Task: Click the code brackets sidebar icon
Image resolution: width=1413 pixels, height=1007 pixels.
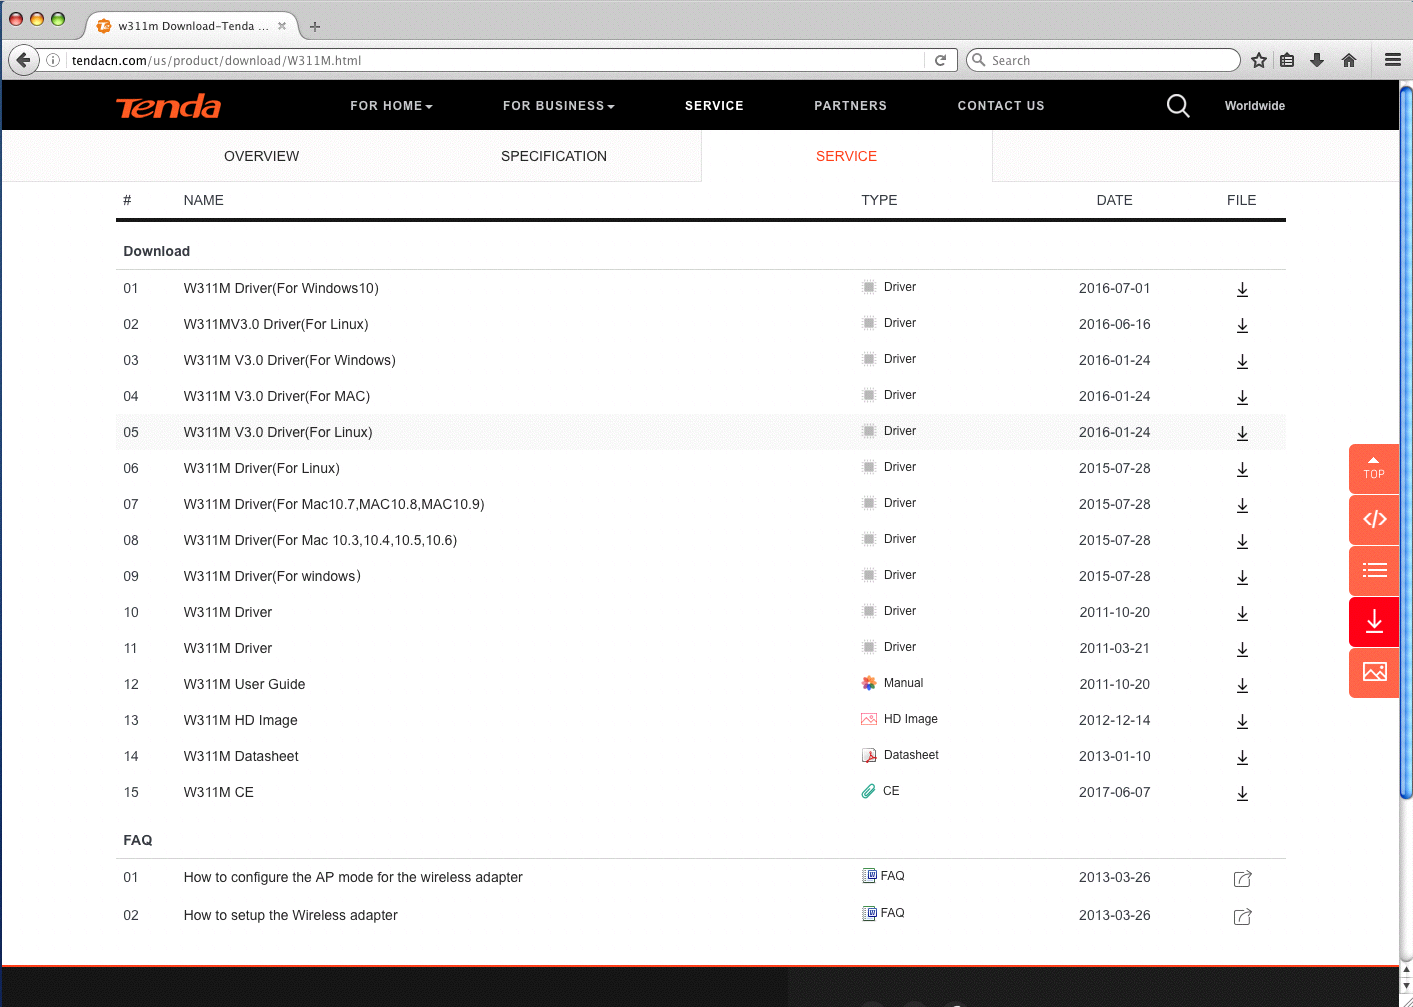Action: [x=1374, y=519]
